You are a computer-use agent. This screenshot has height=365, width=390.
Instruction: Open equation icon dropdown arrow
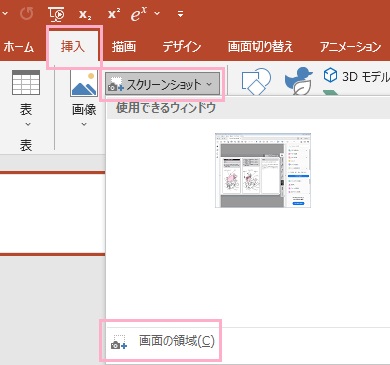pos(157,14)
